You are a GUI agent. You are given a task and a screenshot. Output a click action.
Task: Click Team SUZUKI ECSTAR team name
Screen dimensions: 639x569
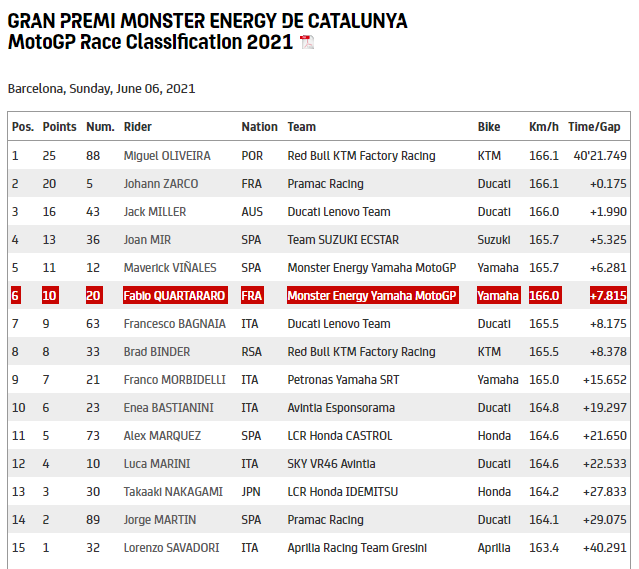[x=338, y=240]
